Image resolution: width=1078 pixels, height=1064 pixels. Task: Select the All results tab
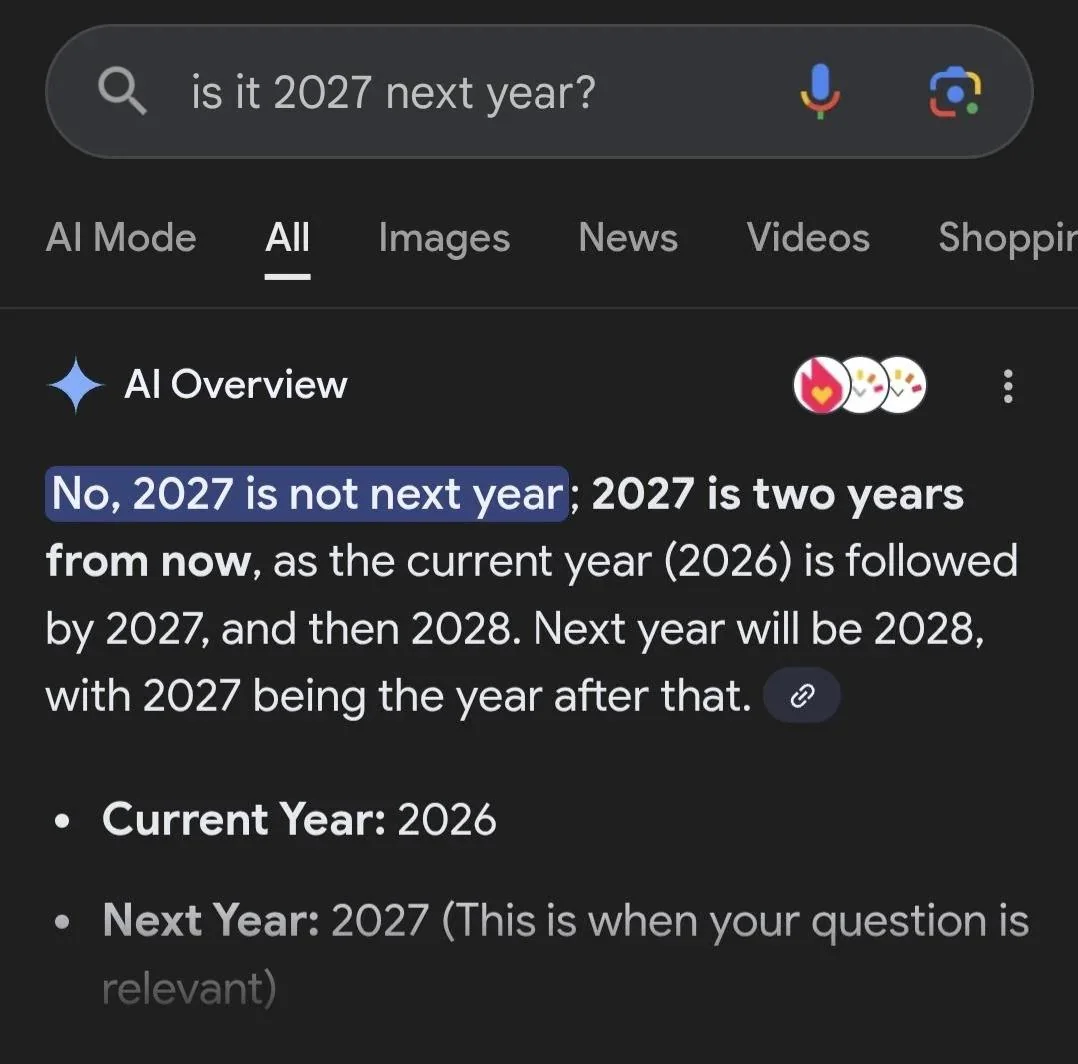[x=287, y=238]
